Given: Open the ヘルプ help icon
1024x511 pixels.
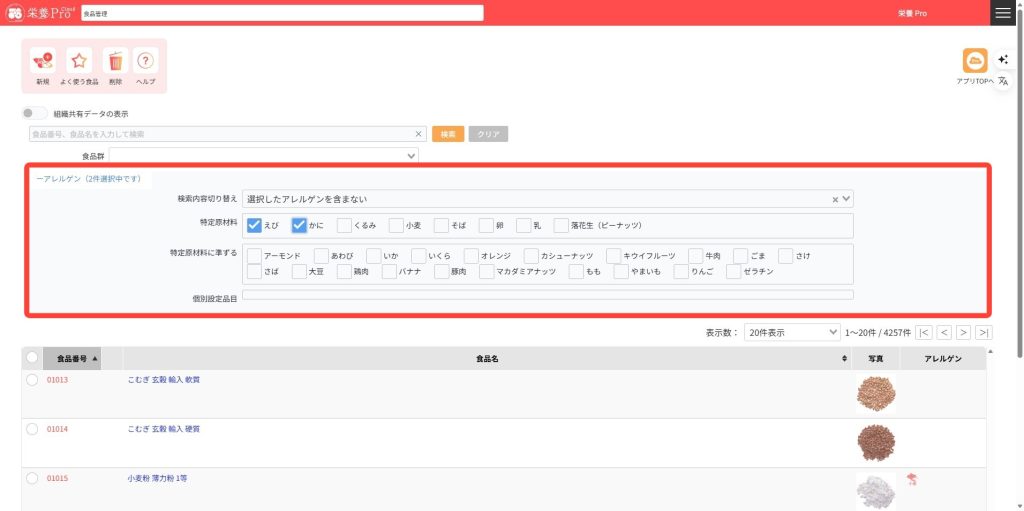Looking at the screenshot, I should pos(146,61).
